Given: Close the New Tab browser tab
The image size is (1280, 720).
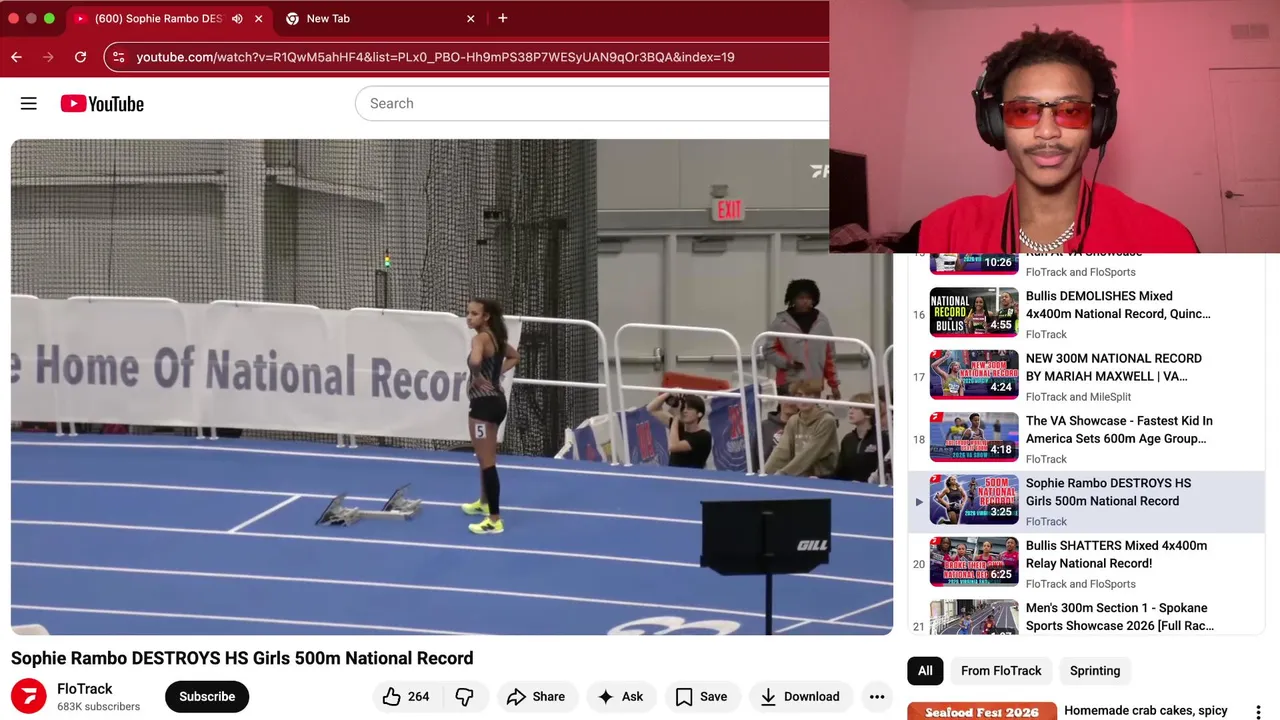Looking at the screenshot, I should [x=471, y=18].
